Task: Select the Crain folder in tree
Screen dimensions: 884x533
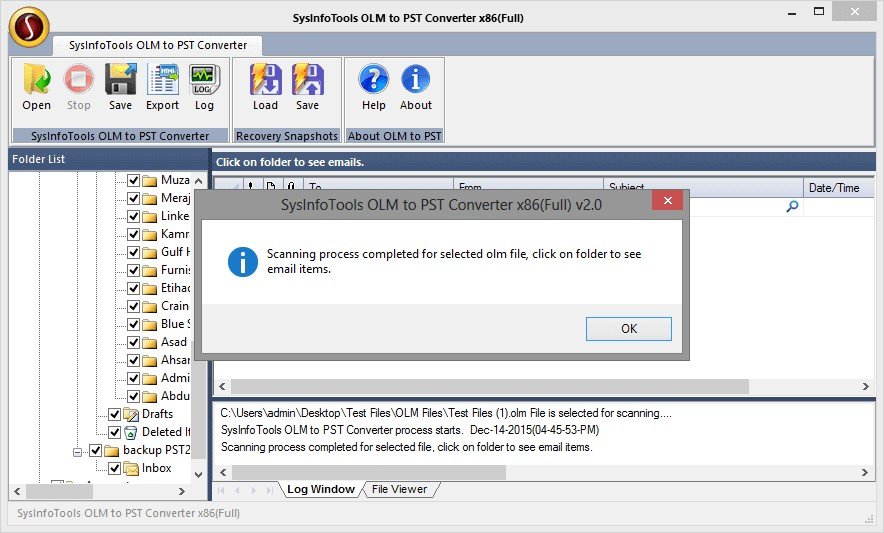Action: [175, 306]
